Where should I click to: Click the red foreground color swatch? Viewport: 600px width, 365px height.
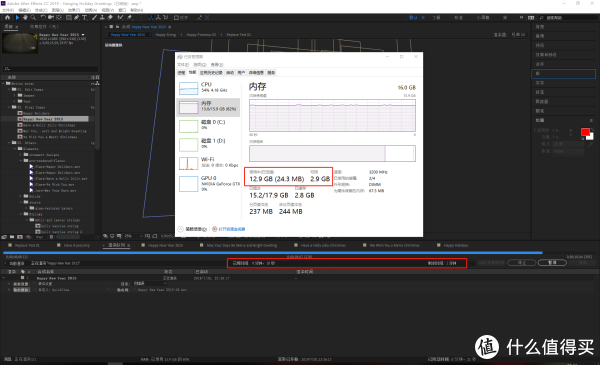[585, 132]
